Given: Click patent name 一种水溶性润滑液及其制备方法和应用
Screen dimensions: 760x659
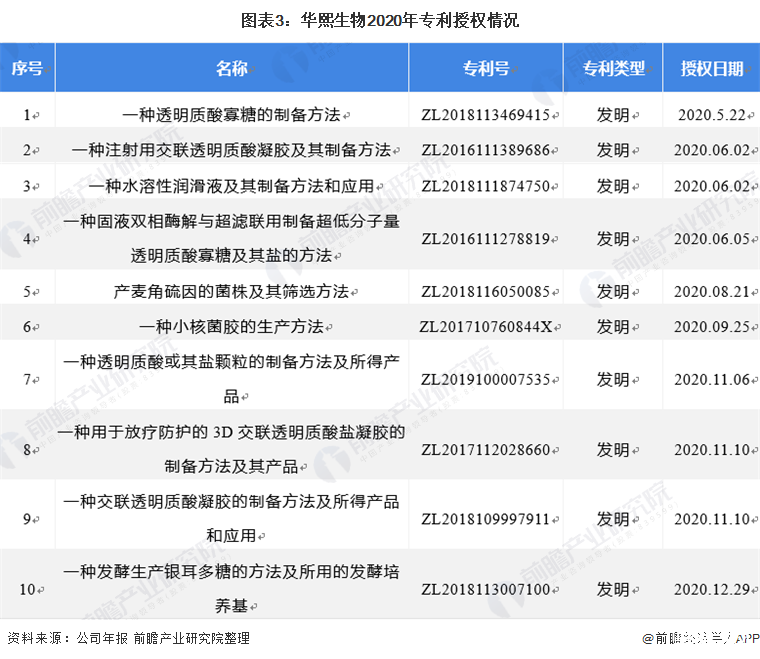Looking at the screenshot, I should pos(232,186).
